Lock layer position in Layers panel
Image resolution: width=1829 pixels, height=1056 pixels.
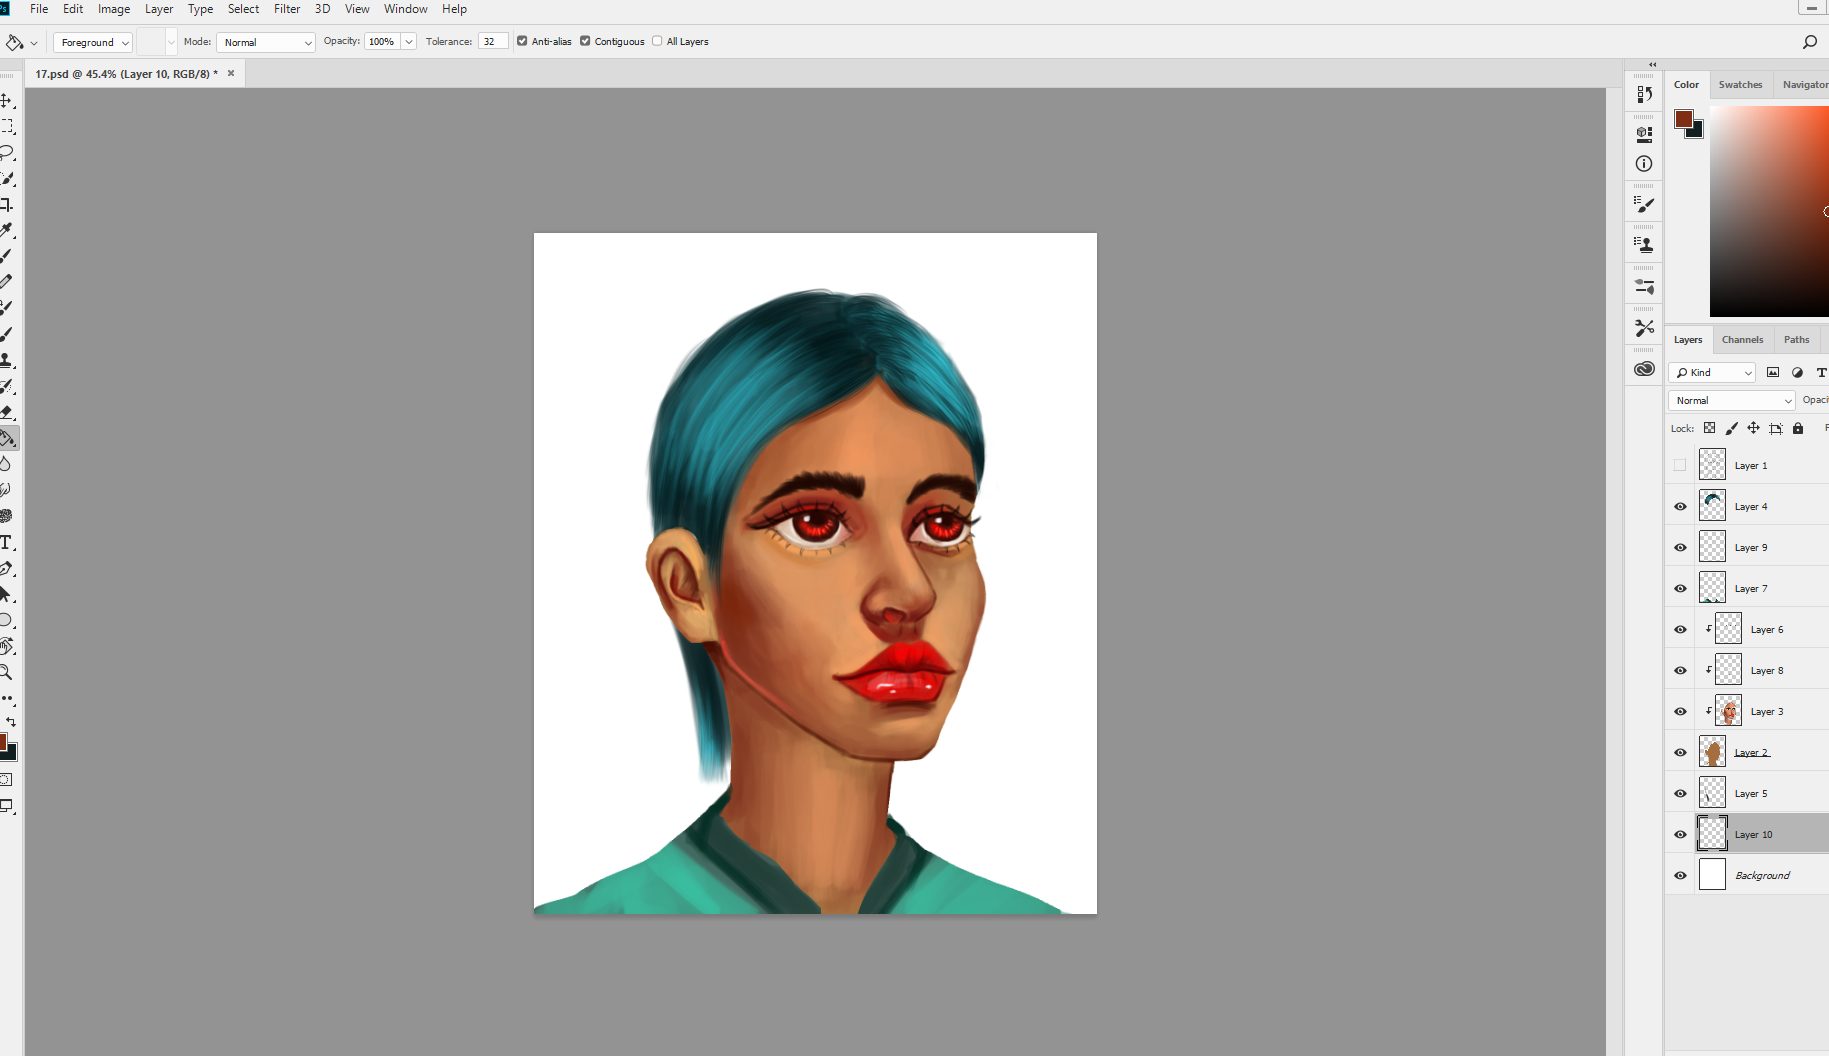pyautogui.click(x=1754, y=428)
